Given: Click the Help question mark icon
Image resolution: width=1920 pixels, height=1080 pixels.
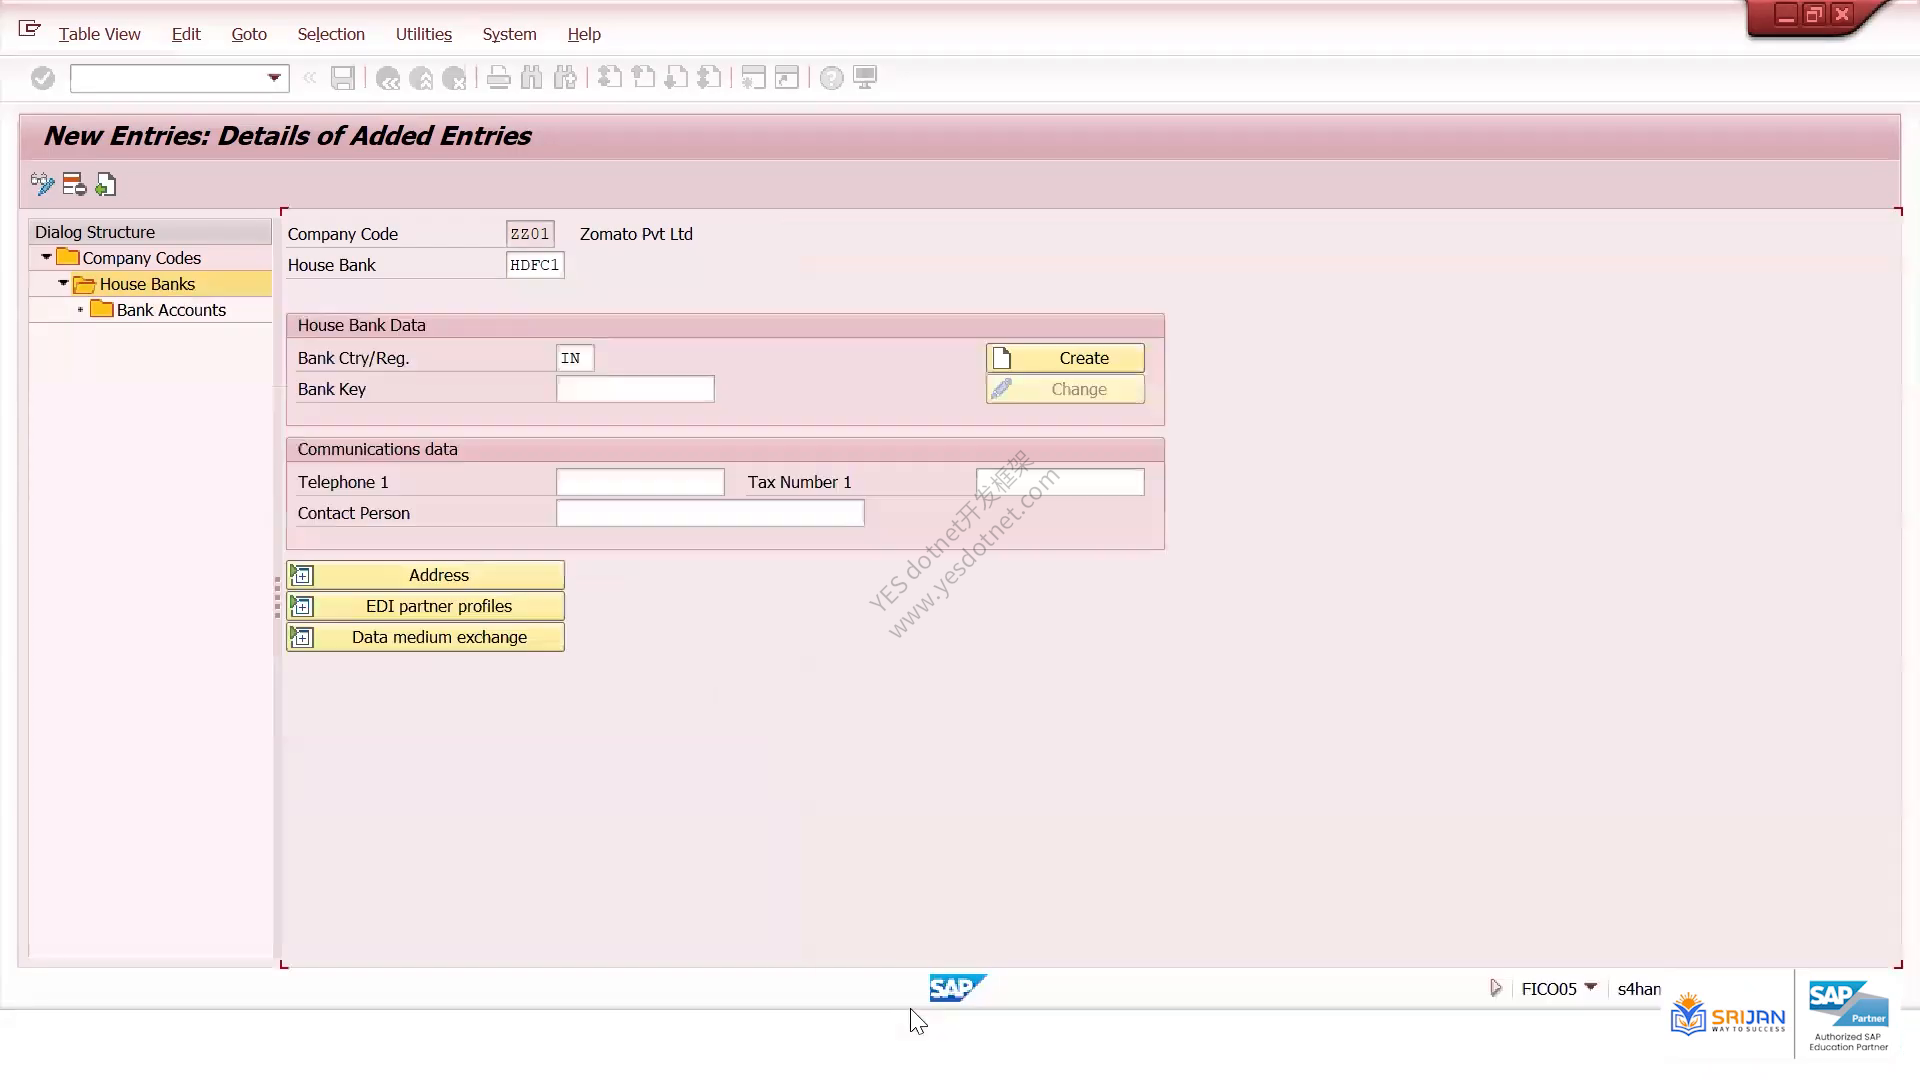Looking at the screenshot, I should [x=831, y=78].
